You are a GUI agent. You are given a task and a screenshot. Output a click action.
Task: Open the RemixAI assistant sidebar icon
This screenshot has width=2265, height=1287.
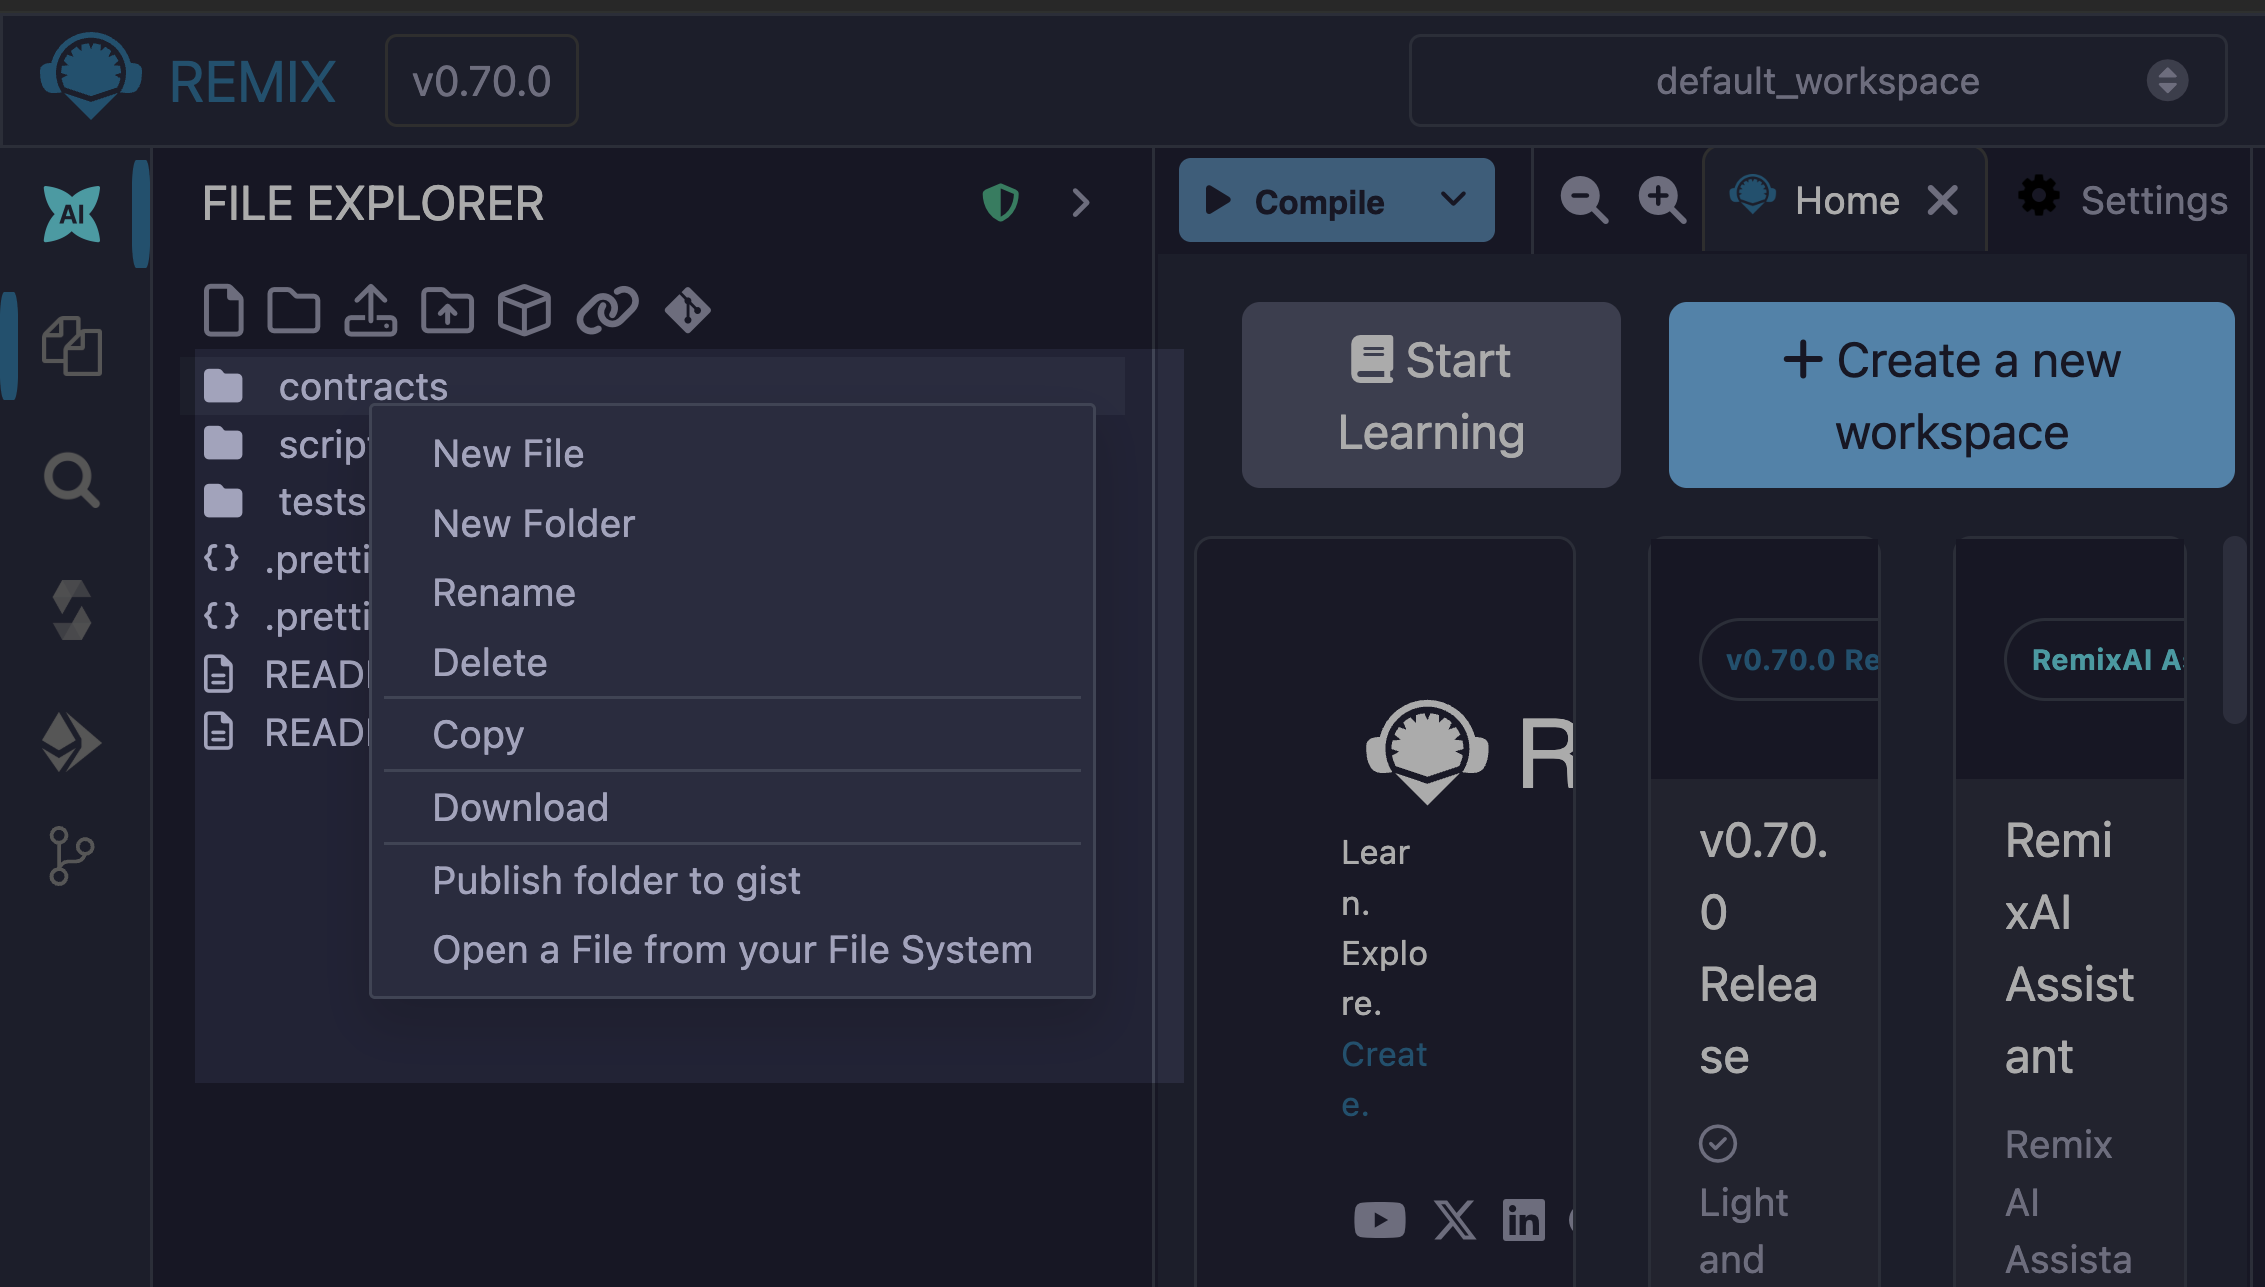pos(72,214)
